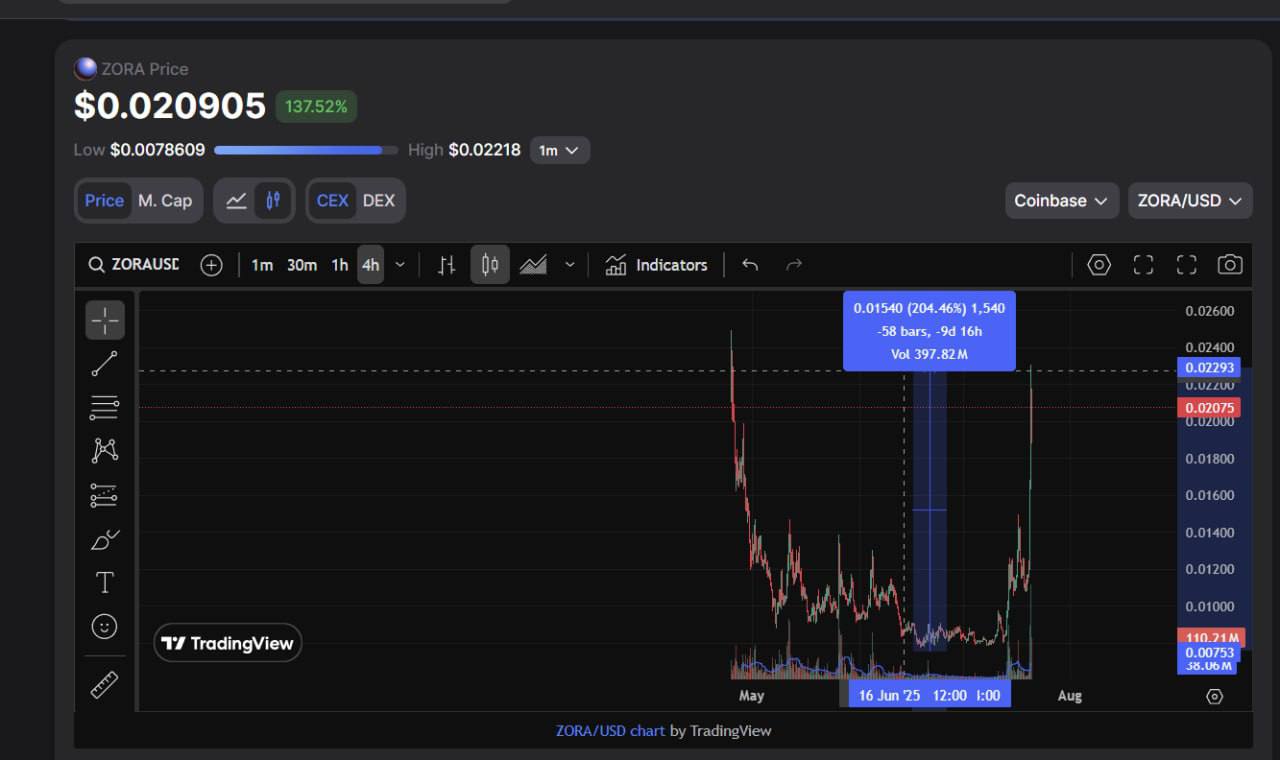Click the TradingView logo badge
This screenshot has height=760, width=1280.
point(228,643)
